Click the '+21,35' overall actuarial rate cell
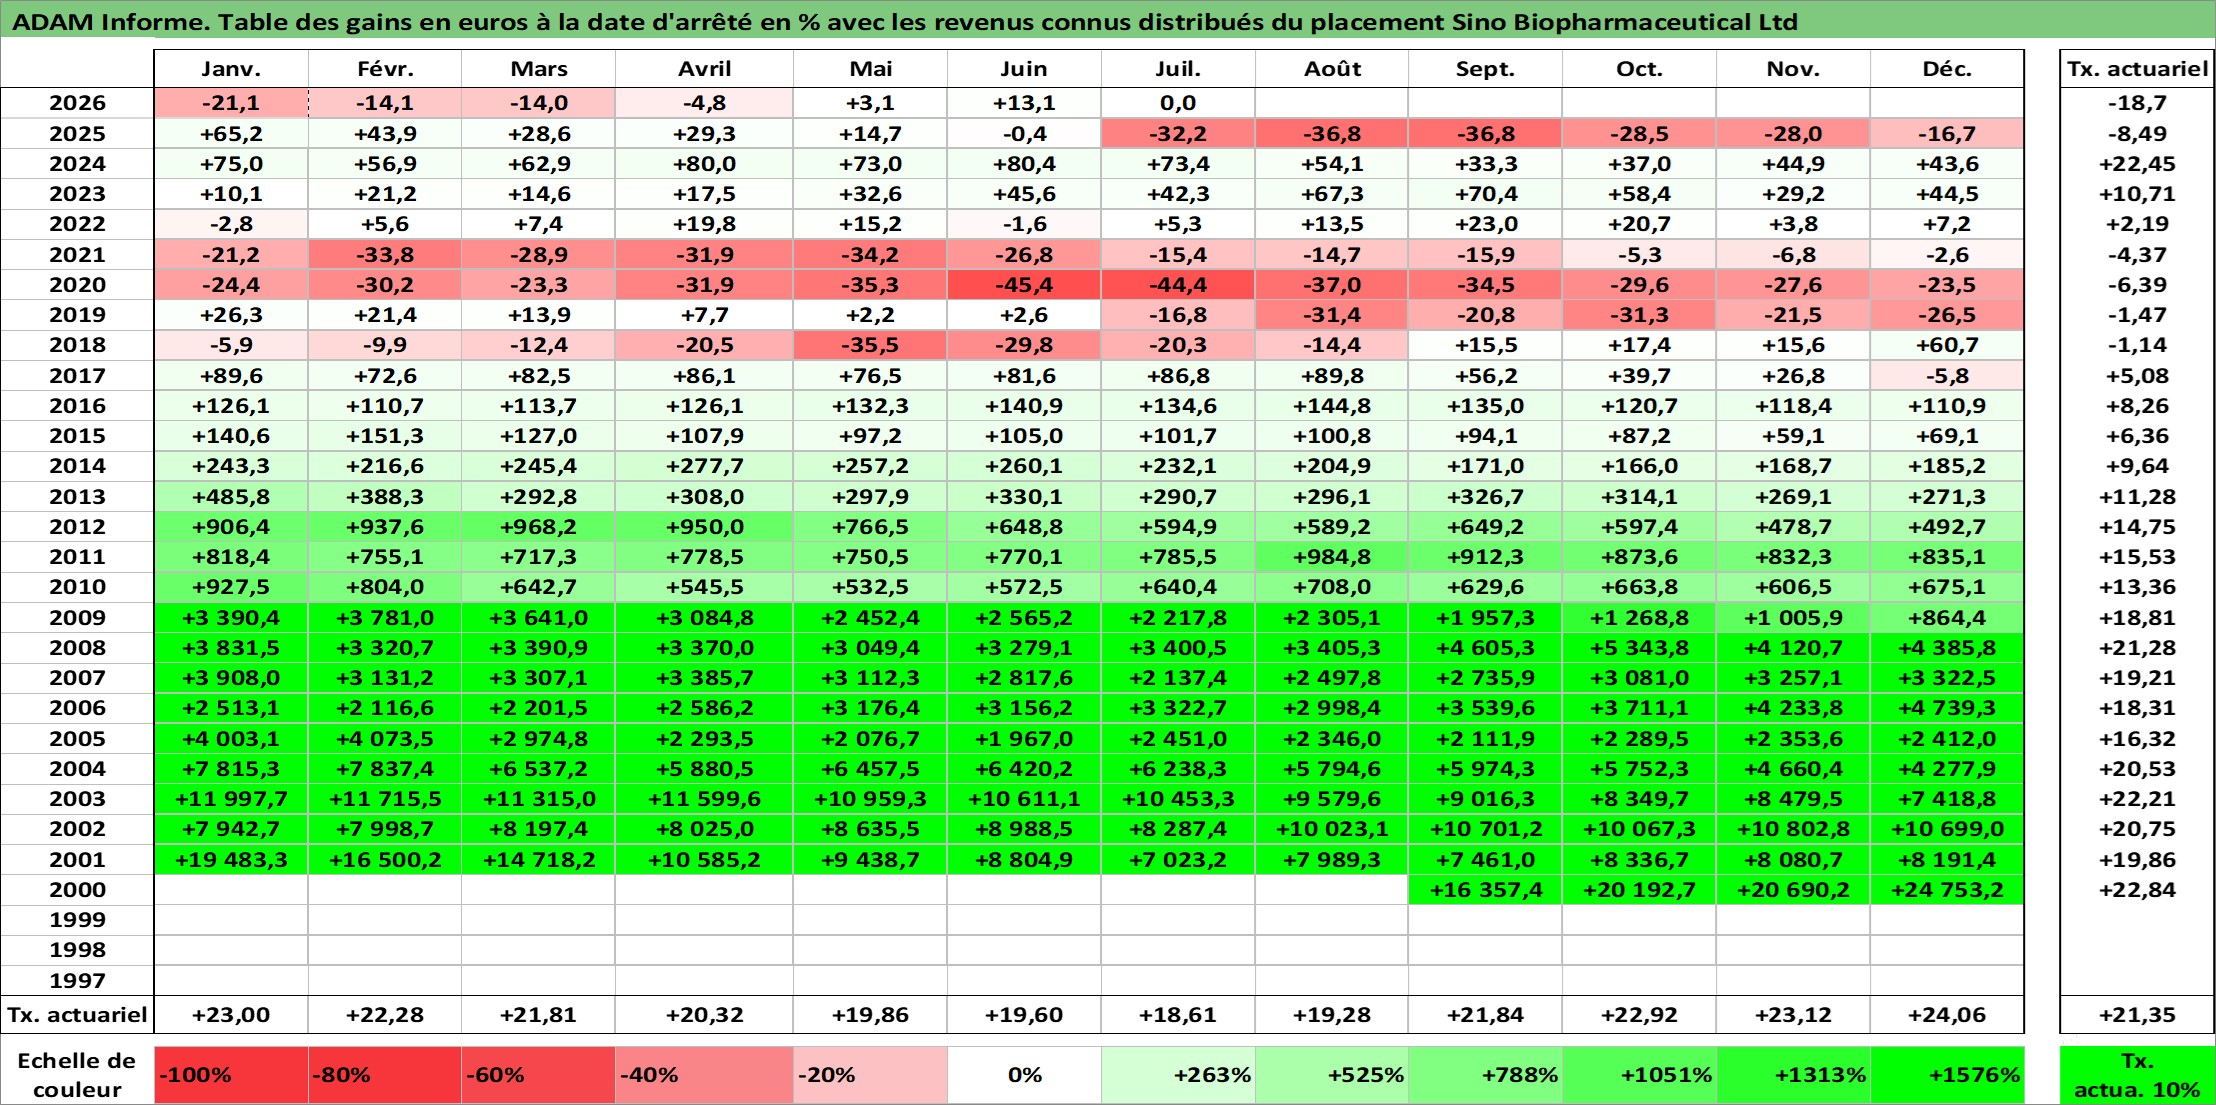The height and width of the screenshot is (1105, 2216). point(2137,1015)
